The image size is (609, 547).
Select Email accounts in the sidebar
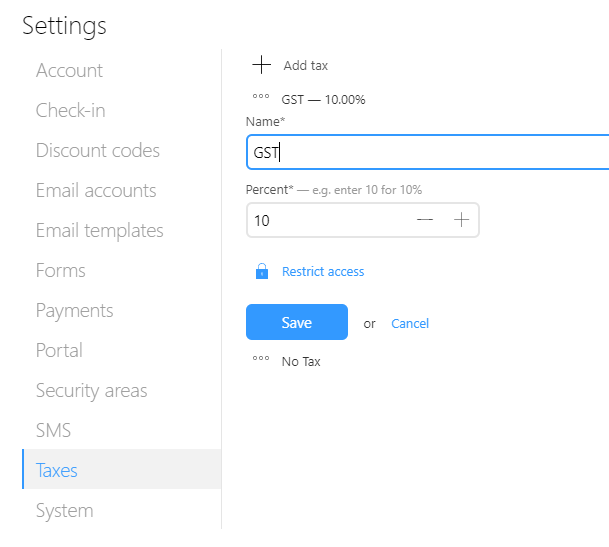(x=96, y=190)
